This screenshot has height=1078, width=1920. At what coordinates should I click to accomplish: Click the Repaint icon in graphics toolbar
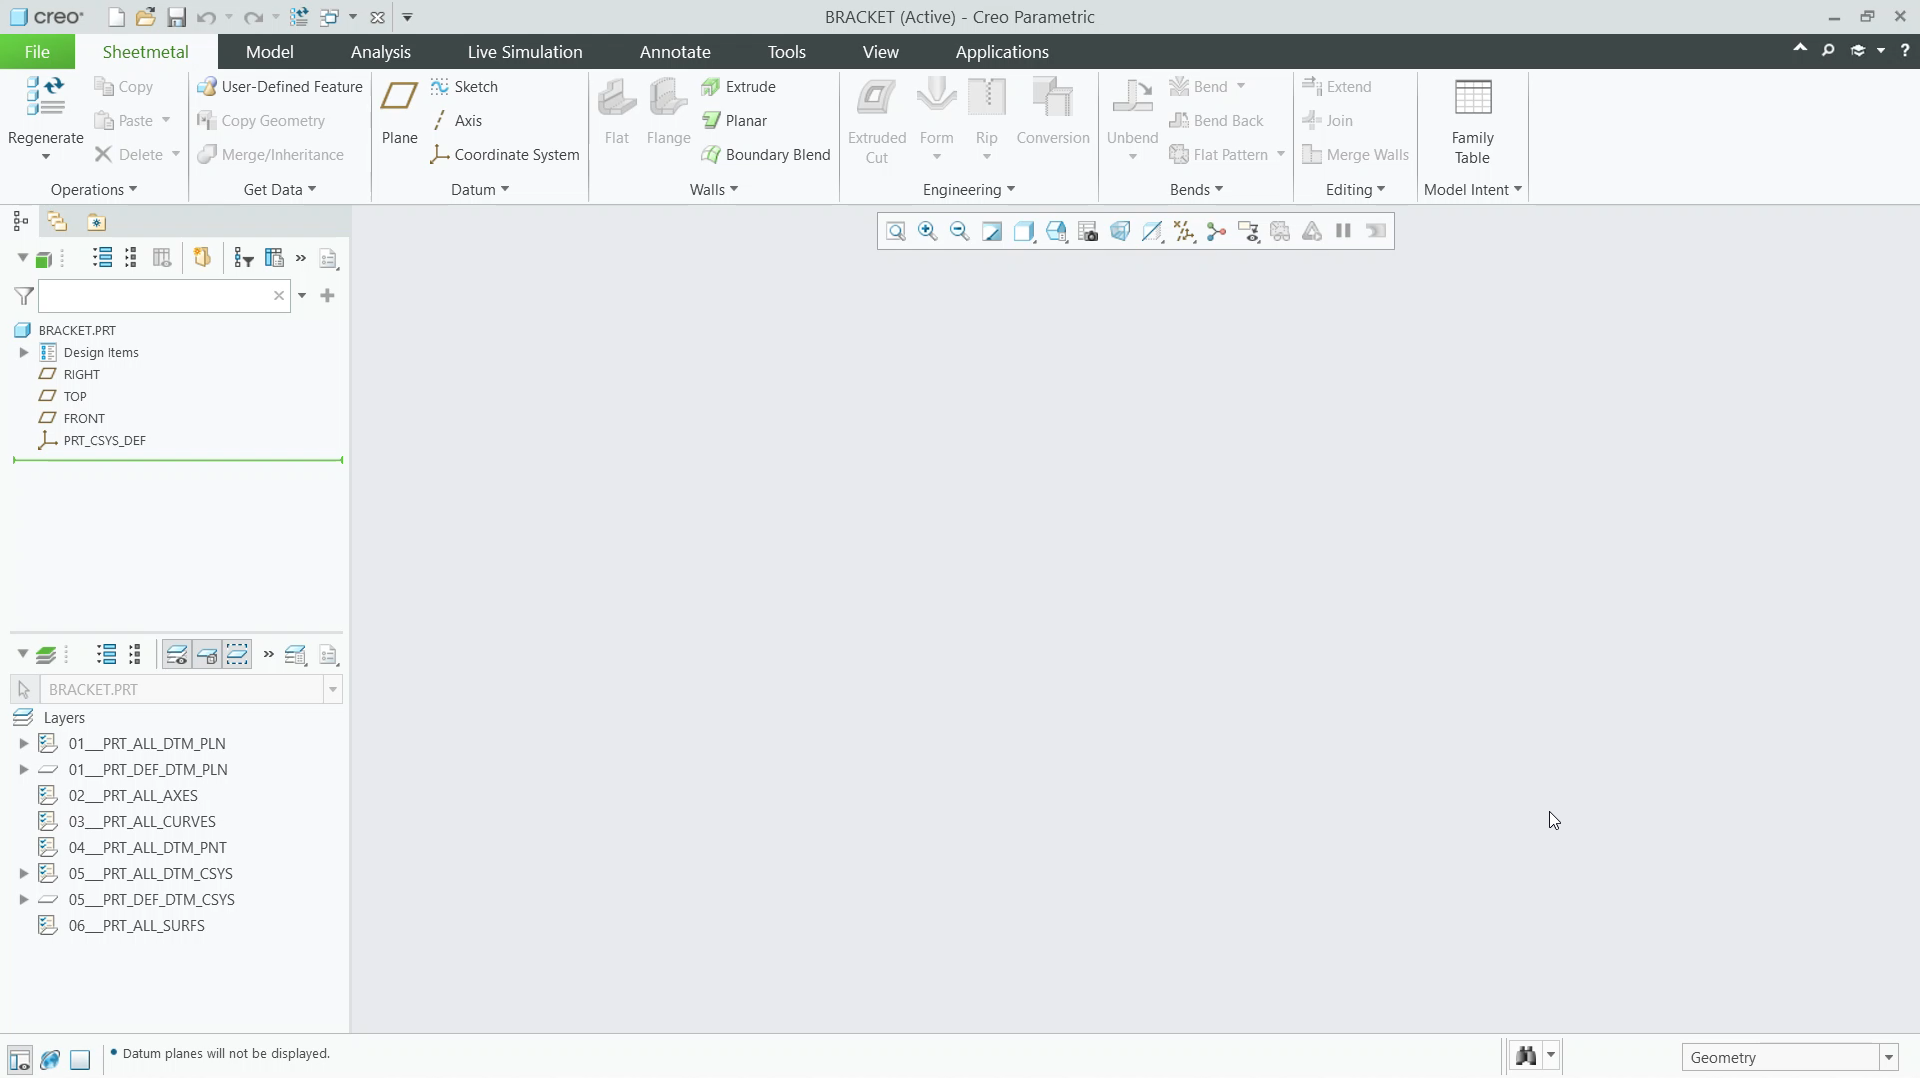[992, 231]
